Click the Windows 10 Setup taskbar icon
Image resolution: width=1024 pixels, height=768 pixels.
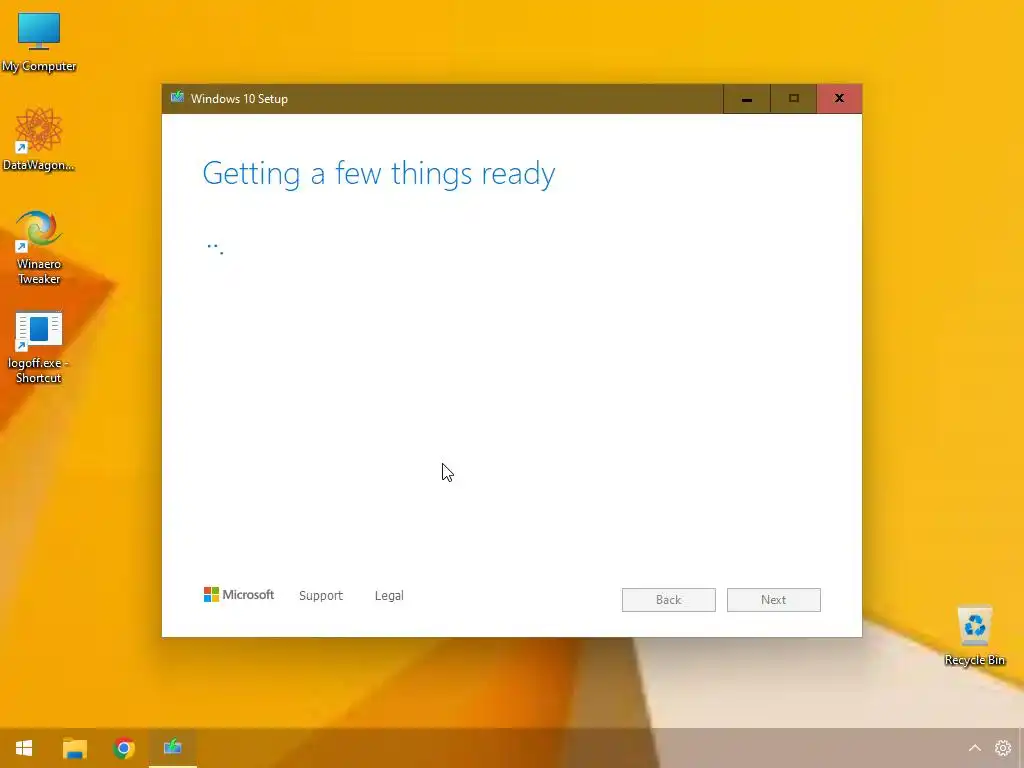point(172,748)
